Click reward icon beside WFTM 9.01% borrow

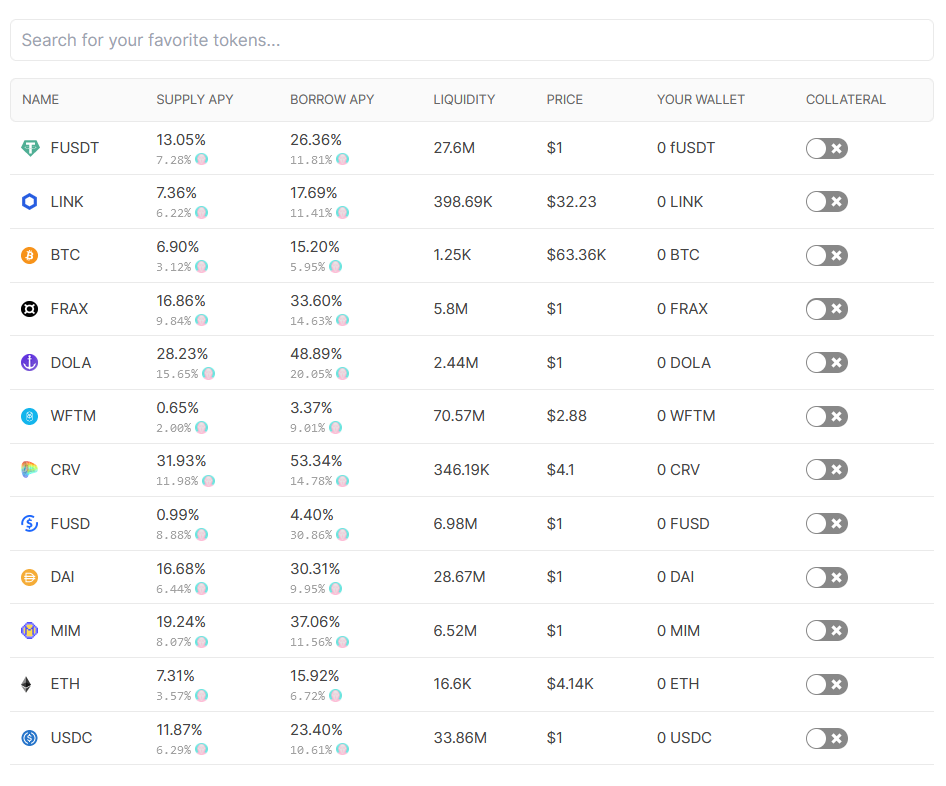coord(336,427)
